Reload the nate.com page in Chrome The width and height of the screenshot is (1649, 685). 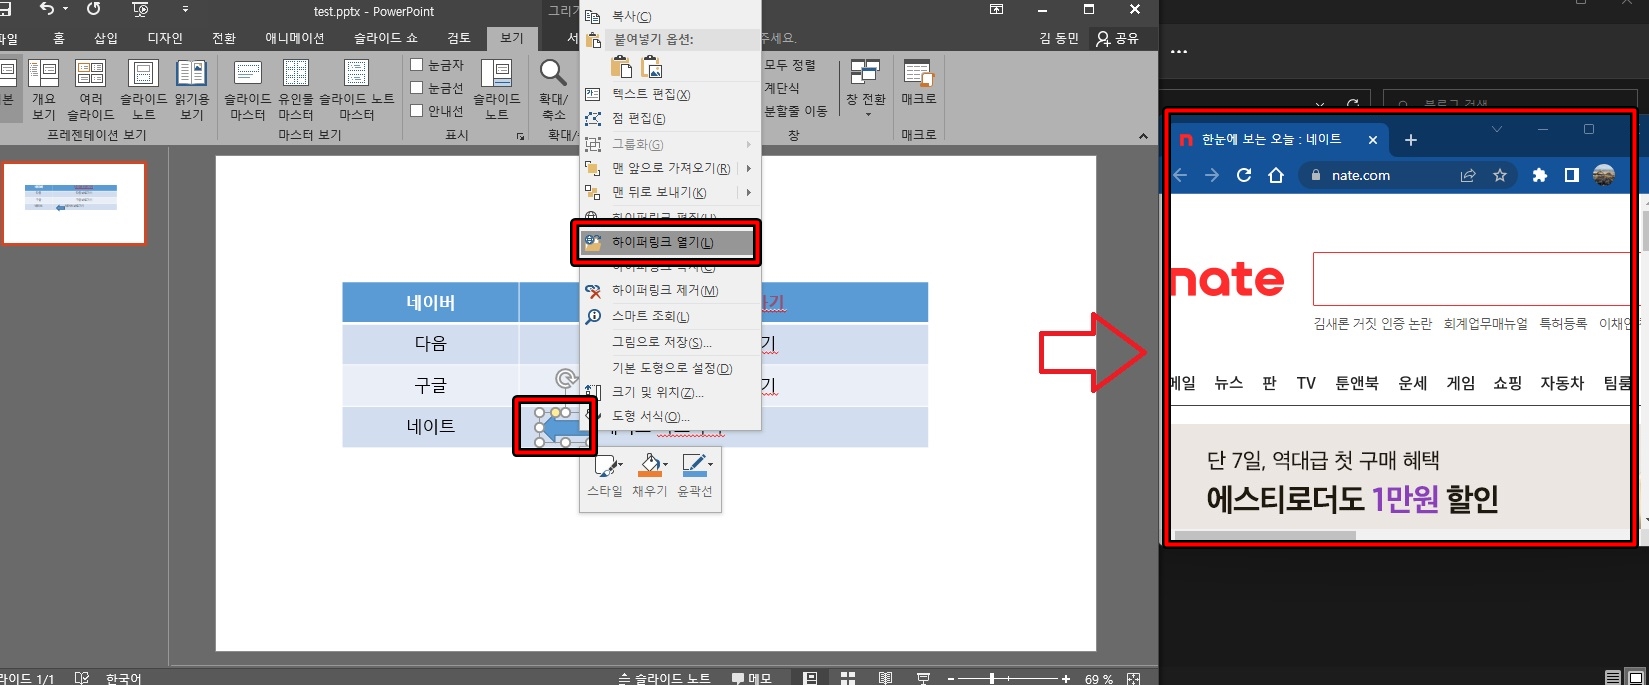(1244, 175)
